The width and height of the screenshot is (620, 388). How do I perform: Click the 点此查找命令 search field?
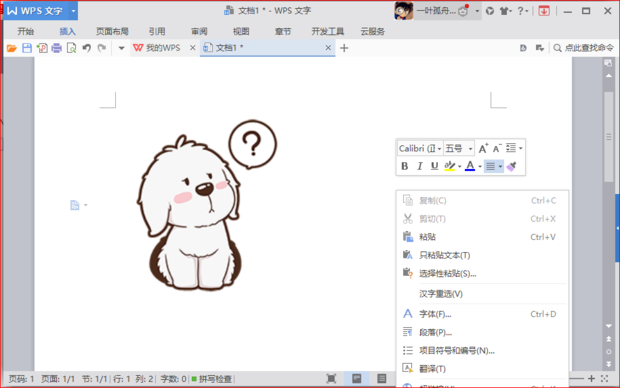(584, 48)
